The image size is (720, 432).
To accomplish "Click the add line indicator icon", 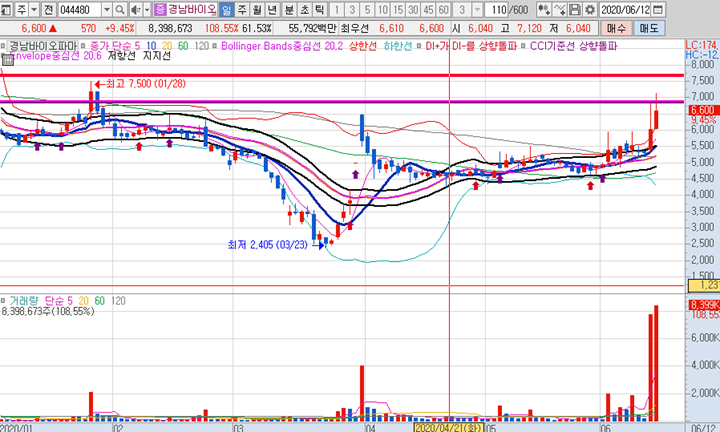I will pyautogui.click(x=559, y=9).
